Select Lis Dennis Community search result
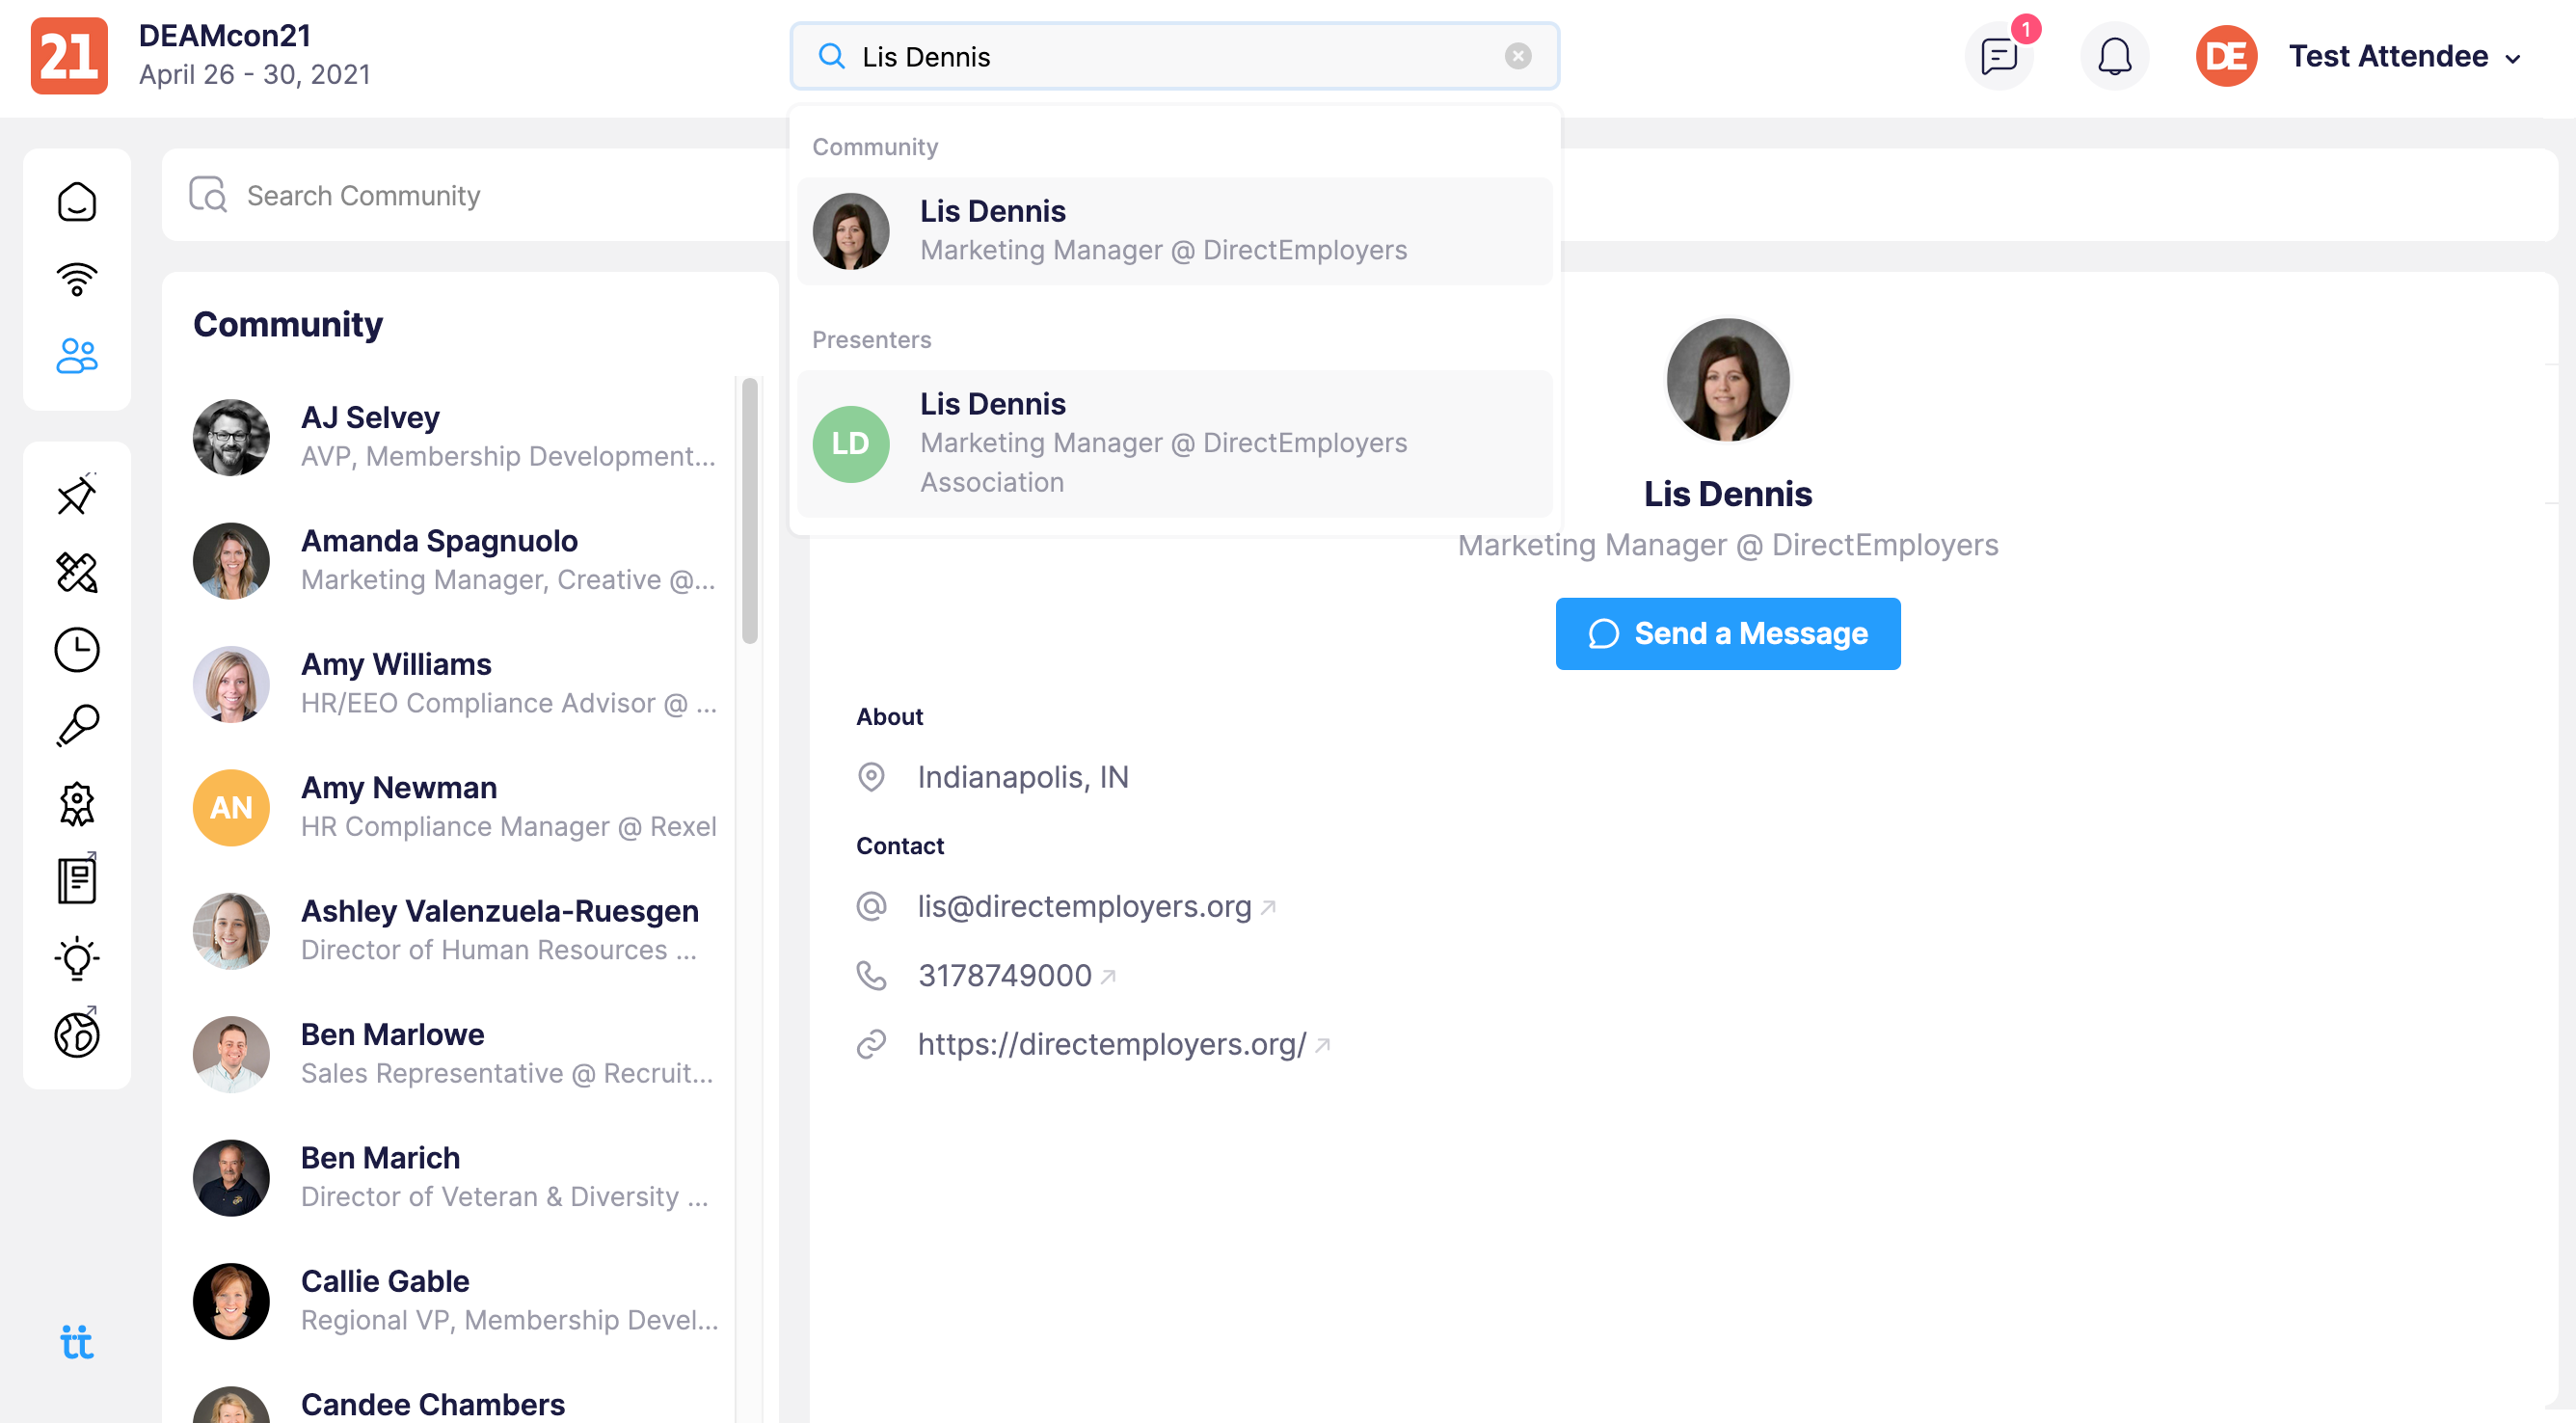Viewport: 2576px width, 1423px height. [1175, 231]
